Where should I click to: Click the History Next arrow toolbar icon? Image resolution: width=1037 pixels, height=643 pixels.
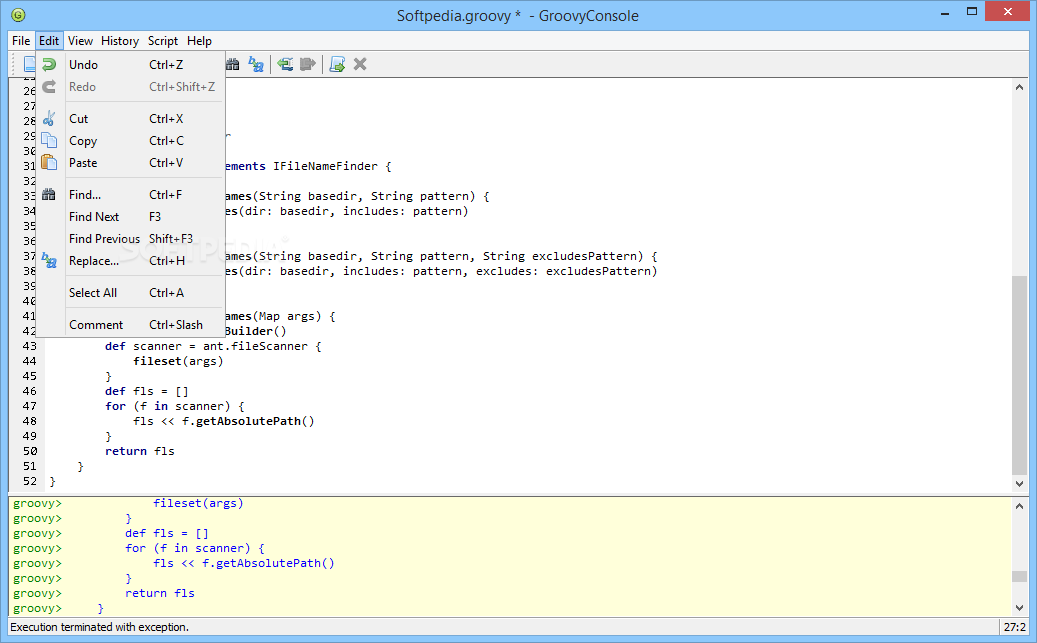point(308,64)
